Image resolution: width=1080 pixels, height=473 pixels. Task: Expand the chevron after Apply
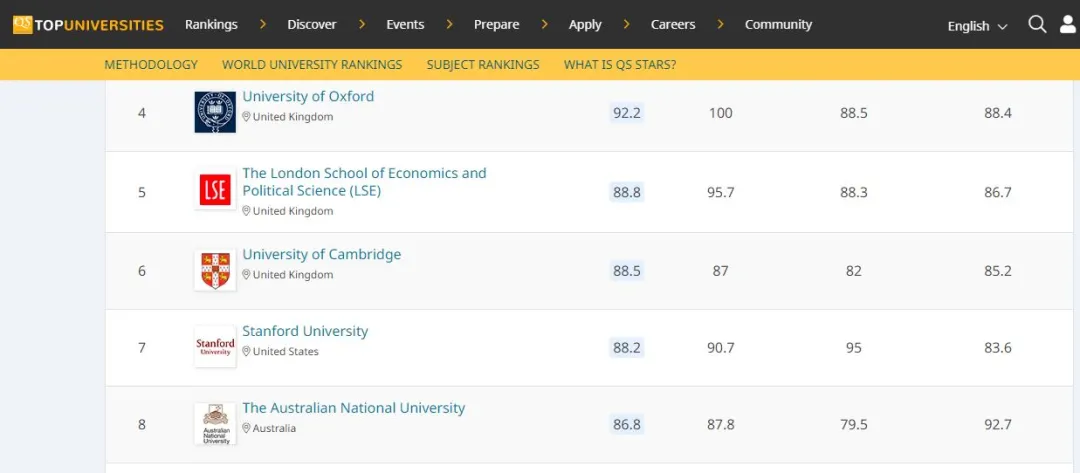(626, 24)
